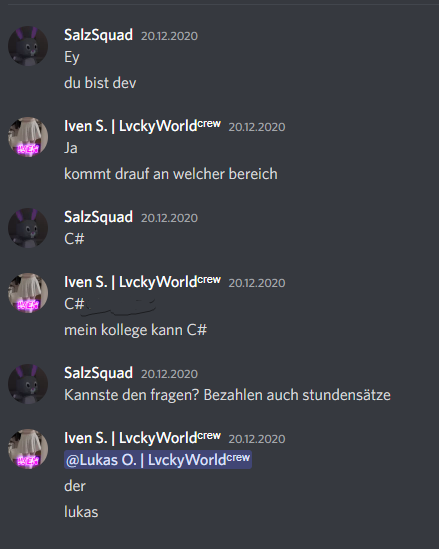Viewport: 439px width, 549px height.
Task: Click Iven S. | LvckyWorld username above 'Ja'
Action: [x=142, y=126]
